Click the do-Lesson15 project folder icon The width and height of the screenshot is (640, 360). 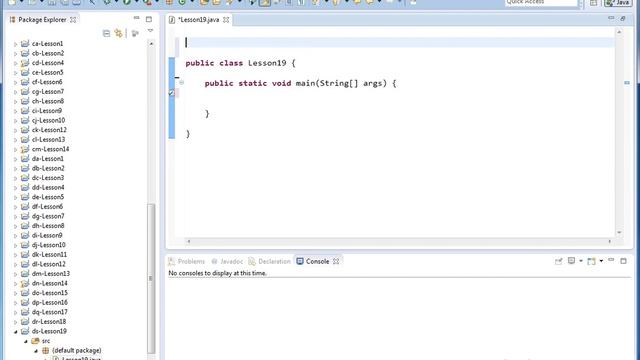pos(25,293)
